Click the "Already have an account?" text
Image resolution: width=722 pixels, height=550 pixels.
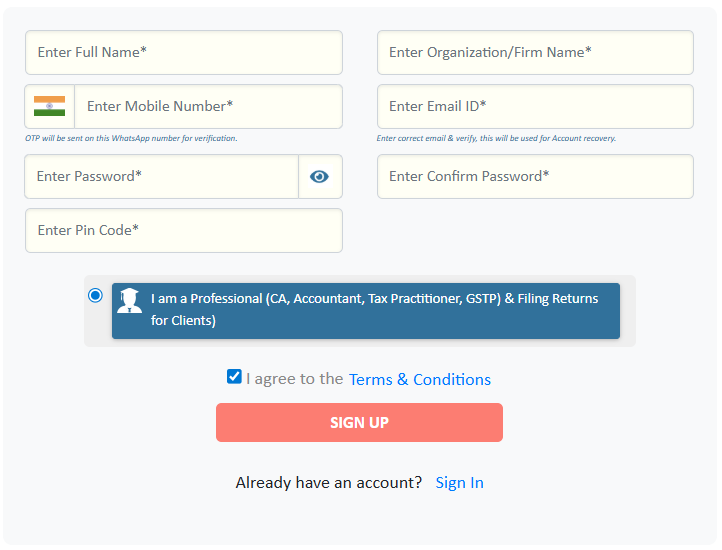[329, 483]
